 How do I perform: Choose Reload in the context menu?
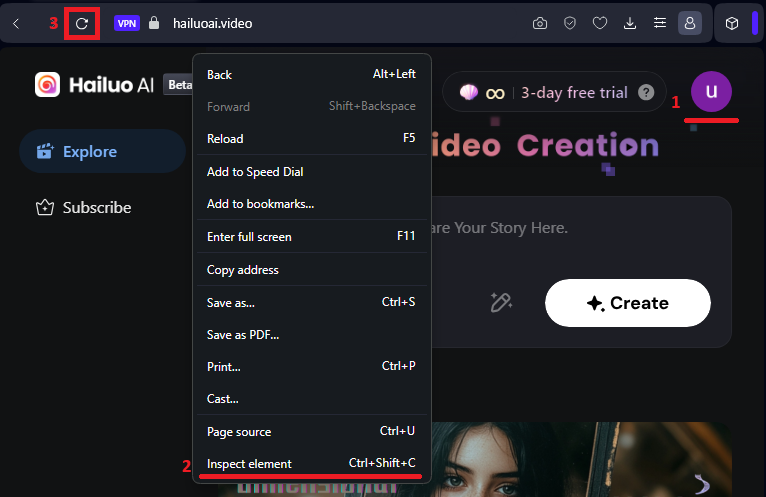225,139
